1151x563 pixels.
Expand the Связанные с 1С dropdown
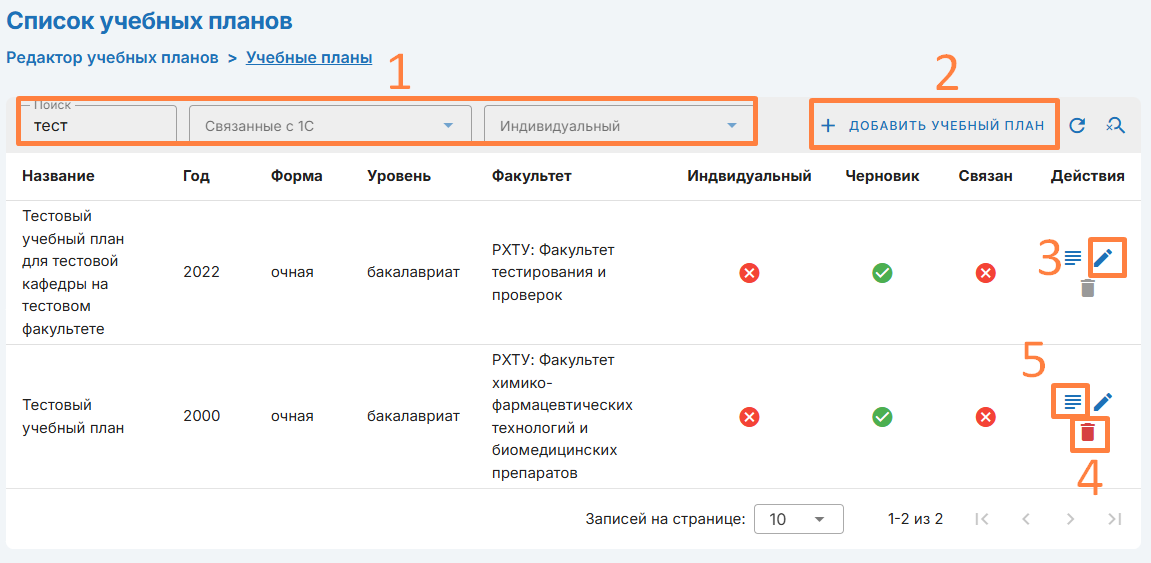coord(329,126)
